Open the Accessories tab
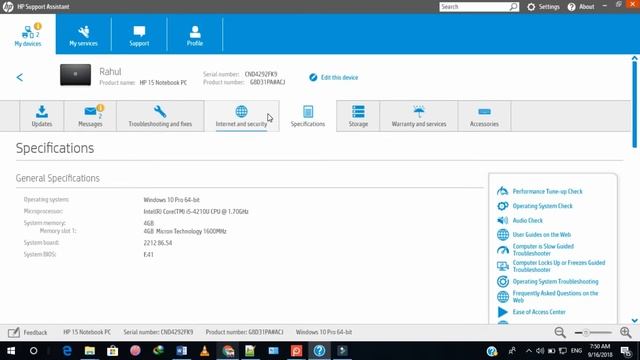640x360 pixels. coord(484,116)
